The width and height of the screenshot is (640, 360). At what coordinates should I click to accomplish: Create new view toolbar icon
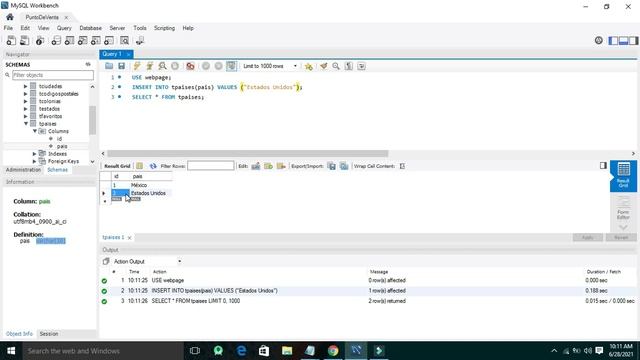(x=82, y=40)
